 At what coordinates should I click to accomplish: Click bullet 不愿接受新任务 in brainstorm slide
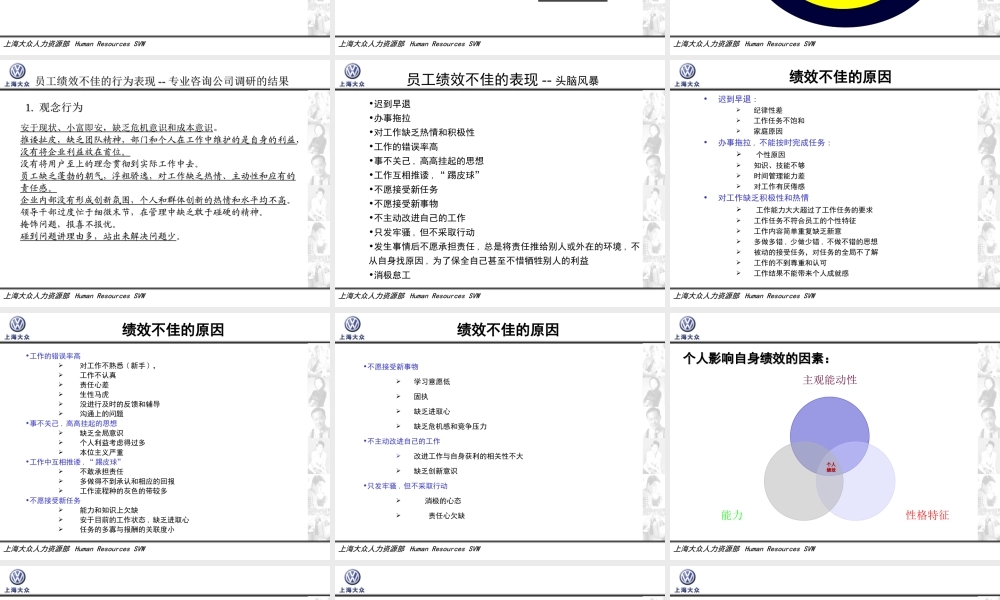click(403, 189)
